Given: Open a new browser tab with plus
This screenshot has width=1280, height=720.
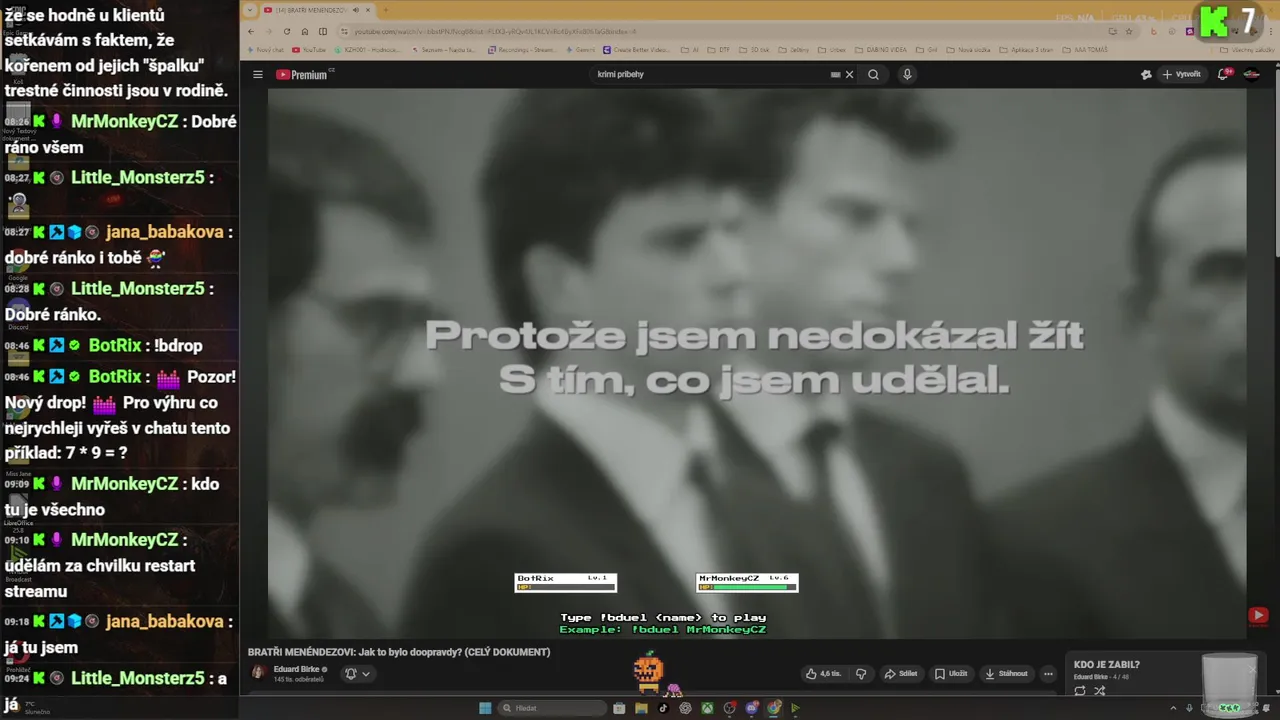Looking at the screenshot, I should click(x=386, y=10).
